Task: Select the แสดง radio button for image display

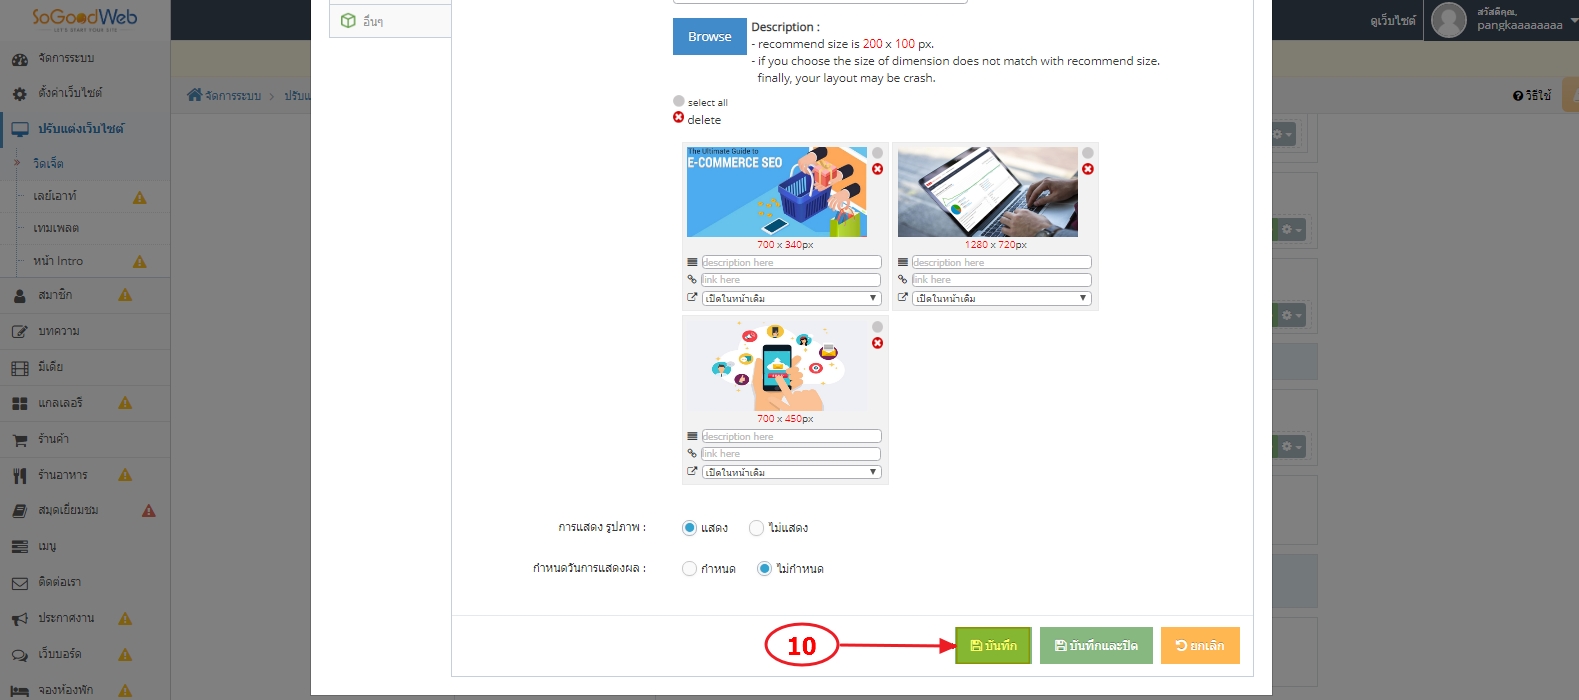Action: point(689,528)
